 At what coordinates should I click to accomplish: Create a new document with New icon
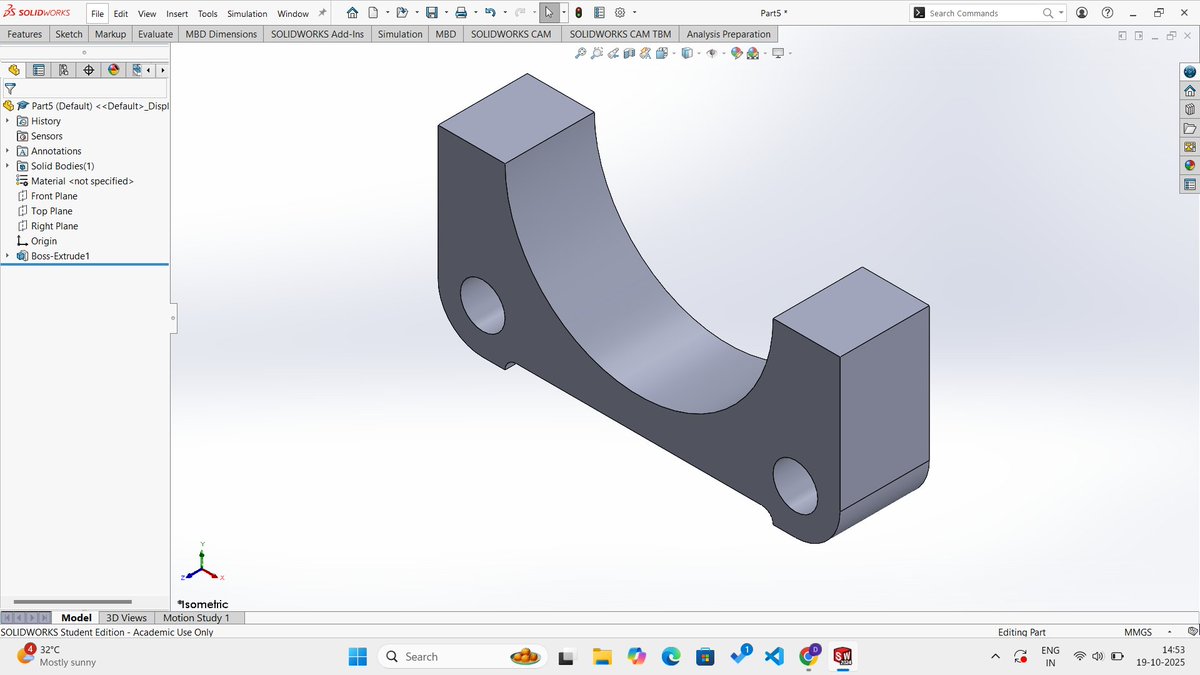pos(373,13)
